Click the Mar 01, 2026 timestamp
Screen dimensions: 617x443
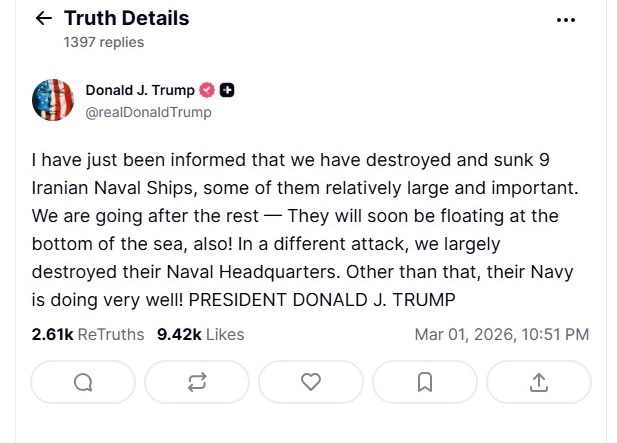[x=501, y=334]
